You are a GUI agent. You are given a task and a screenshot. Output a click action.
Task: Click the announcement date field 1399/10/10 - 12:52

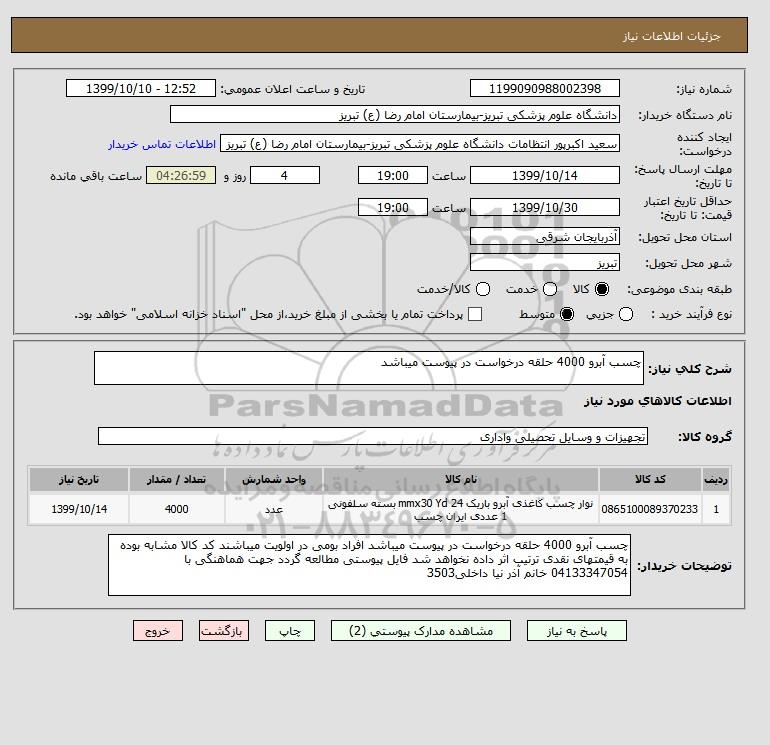click(x=141, y=88)
